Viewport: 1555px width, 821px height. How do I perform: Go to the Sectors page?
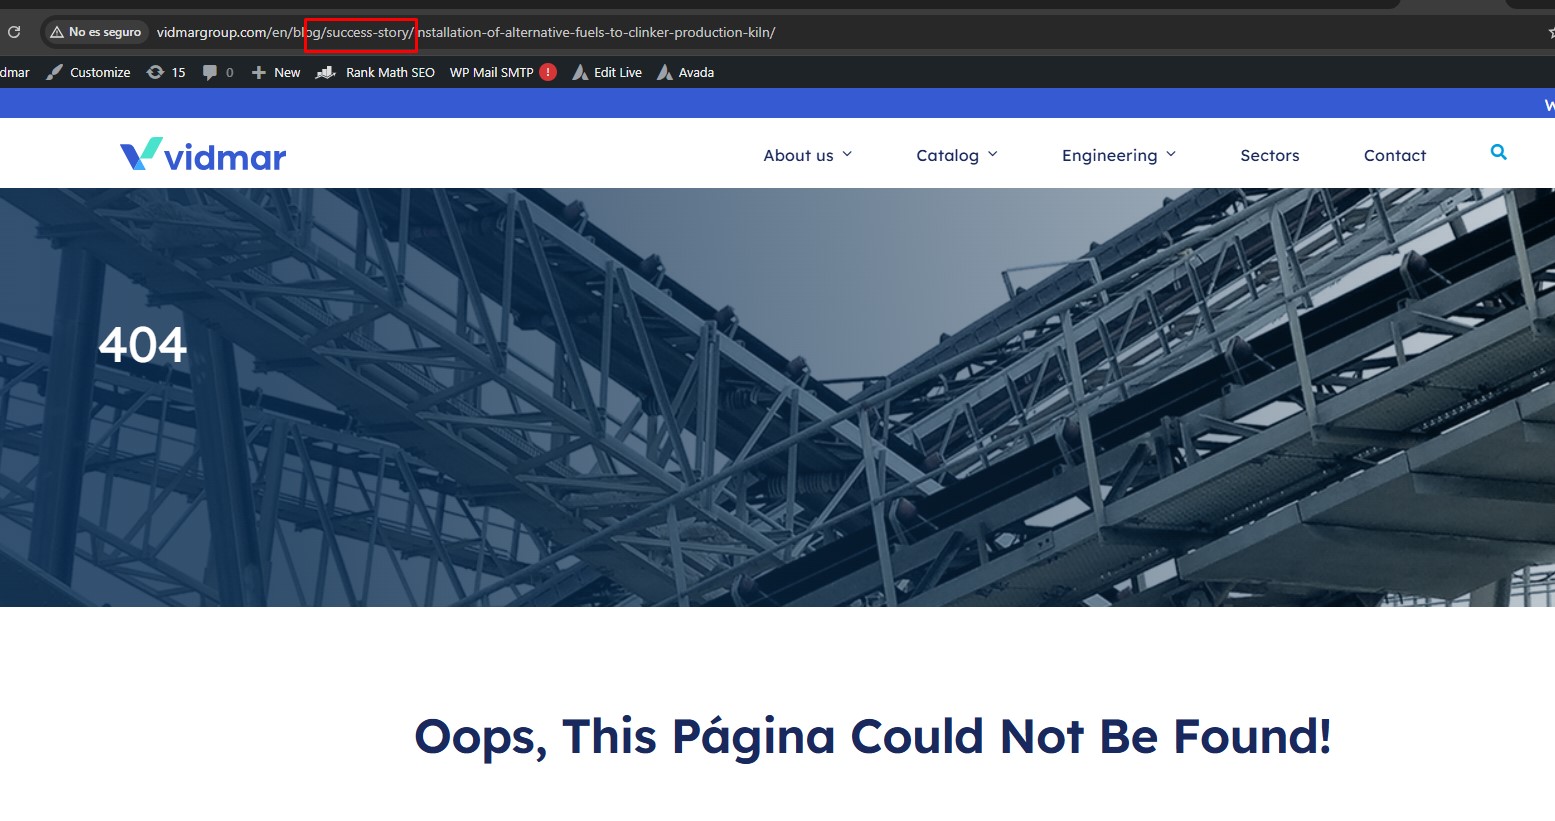pos(1270,155)
